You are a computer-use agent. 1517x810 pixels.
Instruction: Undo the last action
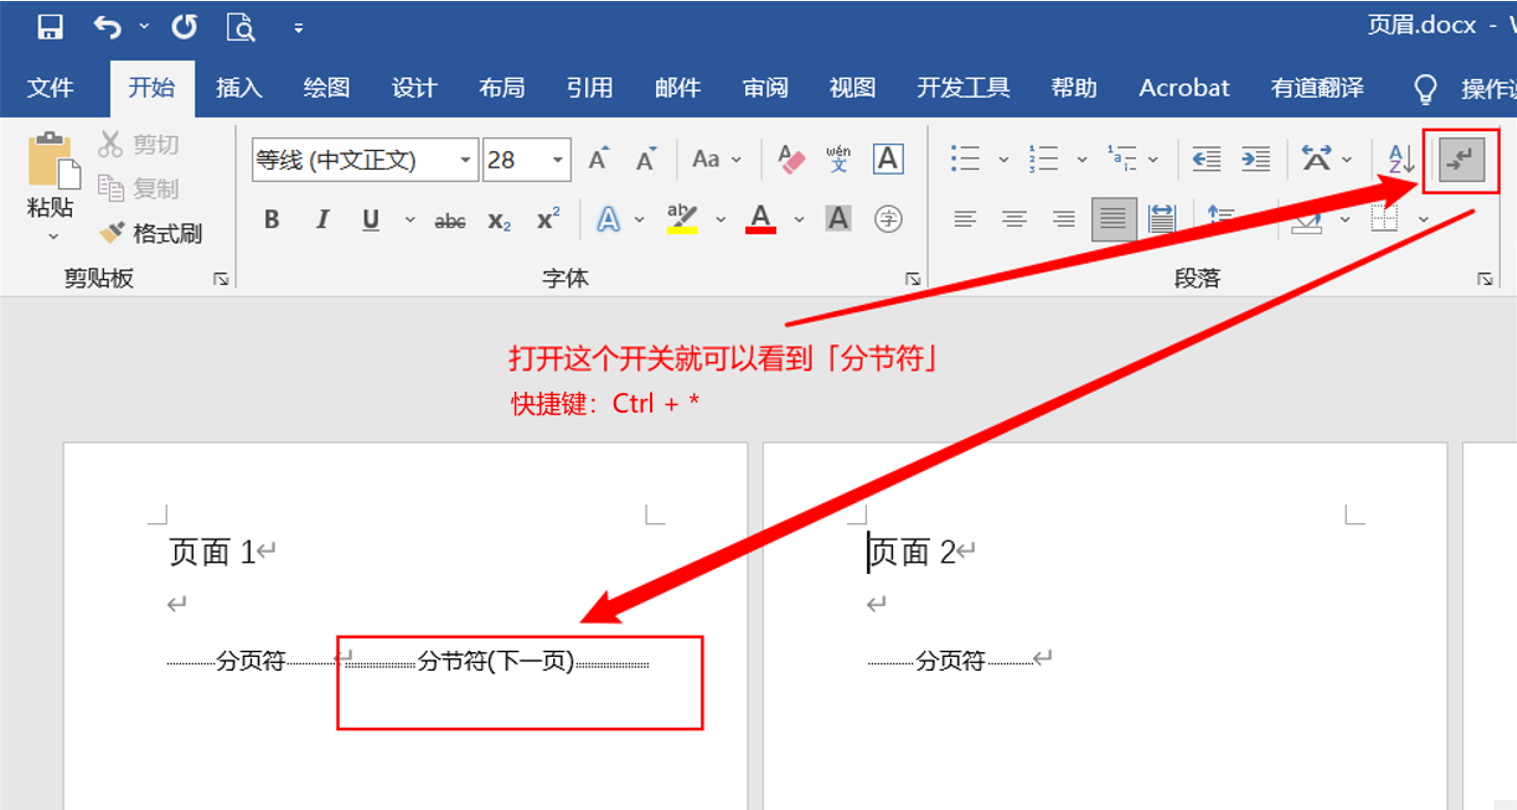pos(106,27)
